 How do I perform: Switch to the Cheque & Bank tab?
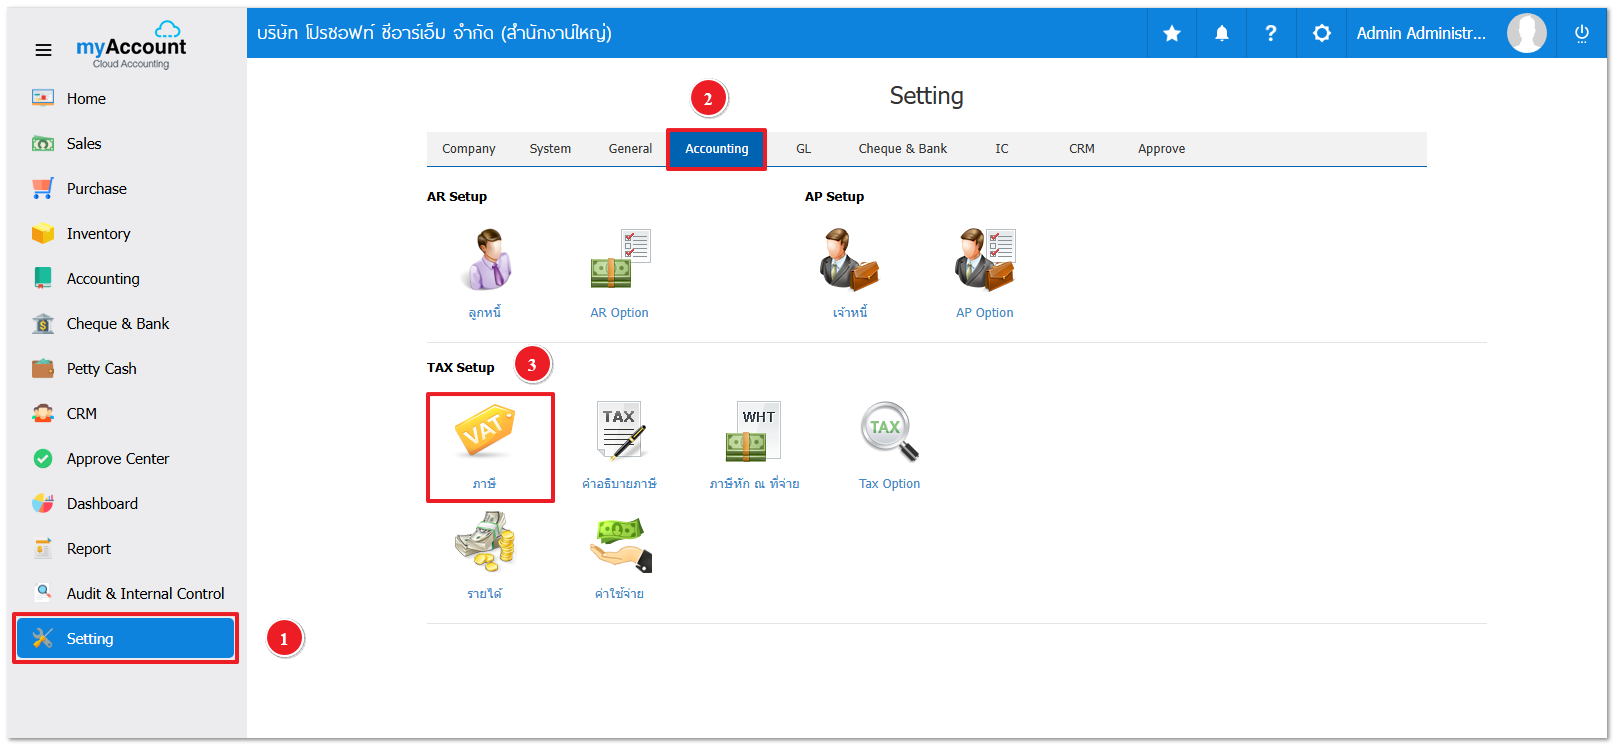pos(902,149)
